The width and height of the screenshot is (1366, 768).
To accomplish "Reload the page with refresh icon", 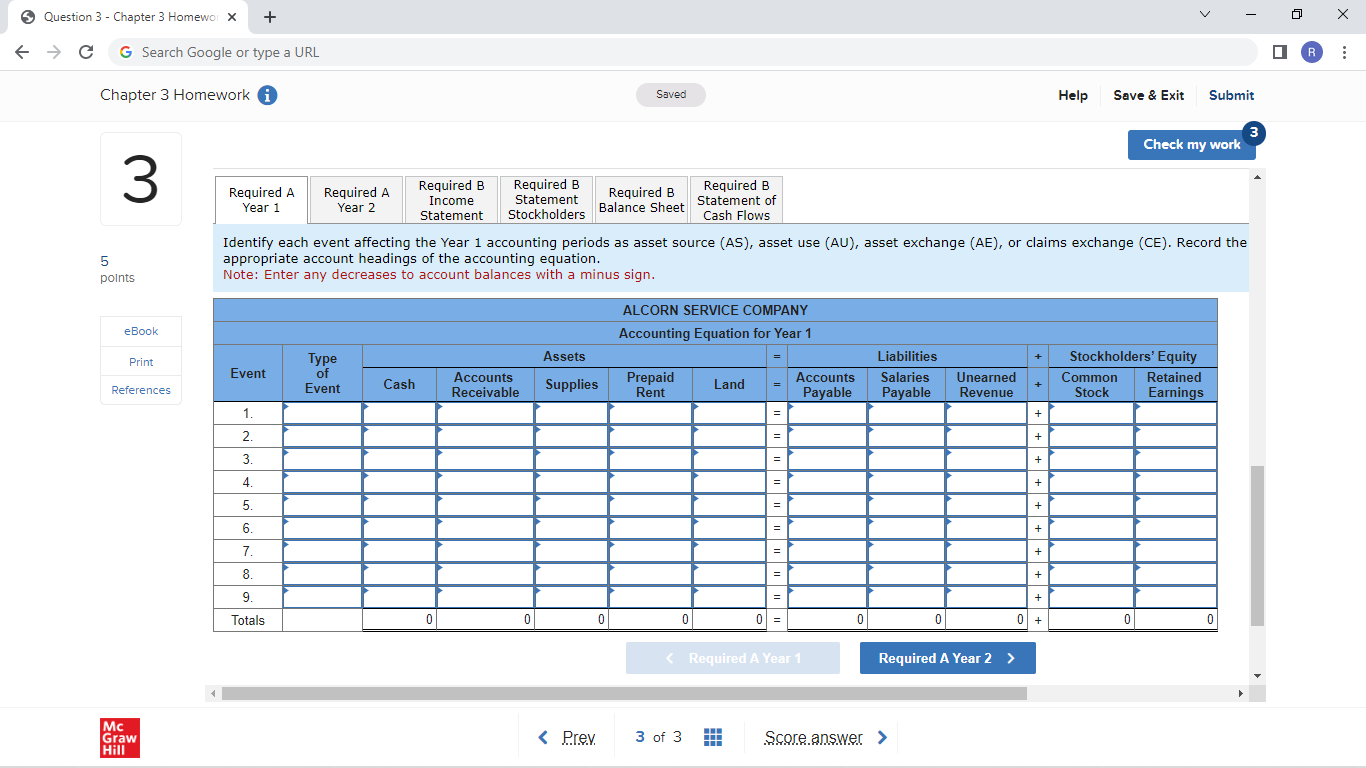I will [x=86, y=52].
